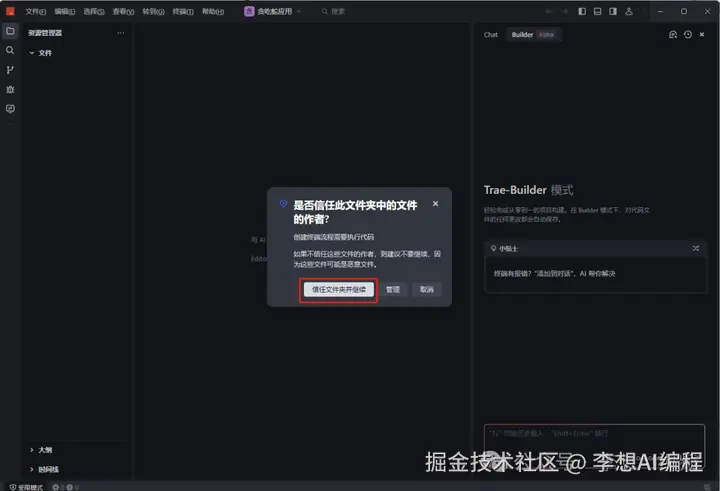
Task: Click the purple project avatar icon
Action: 249,11
